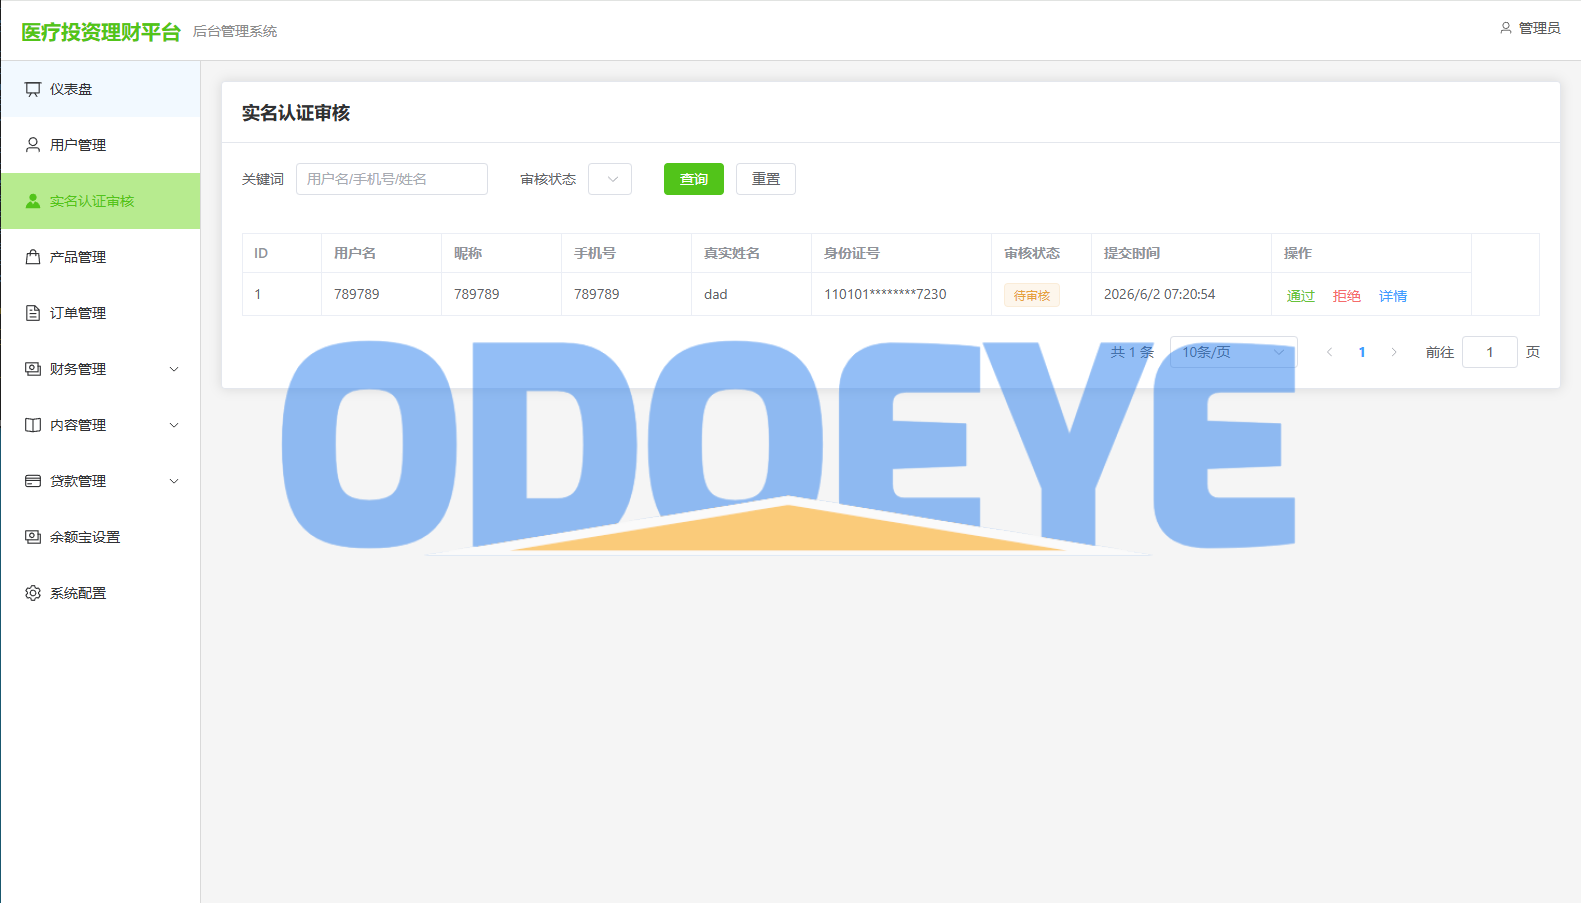Go to next page arrow
This screenshot has width=1581, height=903.
pyautogui.click(x=1394, y=352)
